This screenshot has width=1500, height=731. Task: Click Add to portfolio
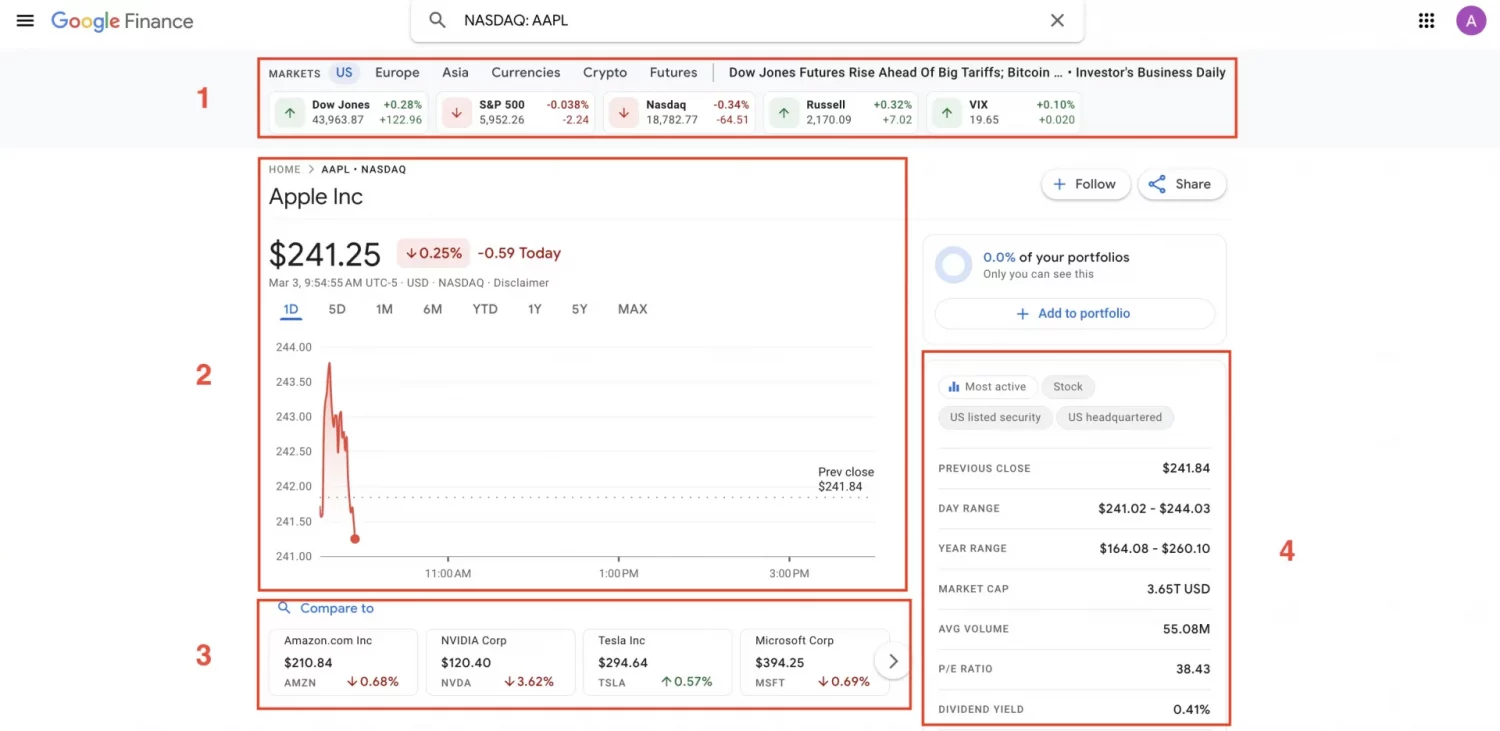tap(1074, 313)
